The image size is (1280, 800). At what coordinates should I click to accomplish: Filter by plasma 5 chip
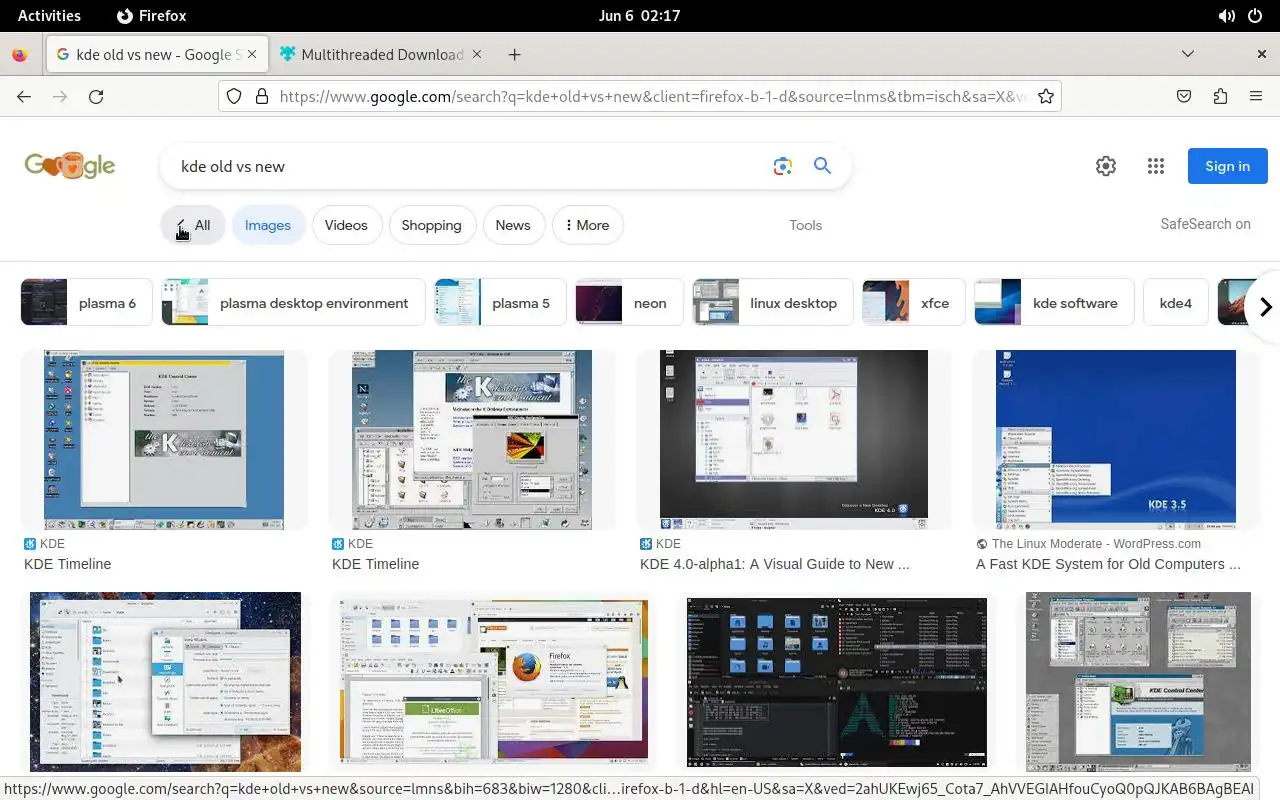pos(500,303)
